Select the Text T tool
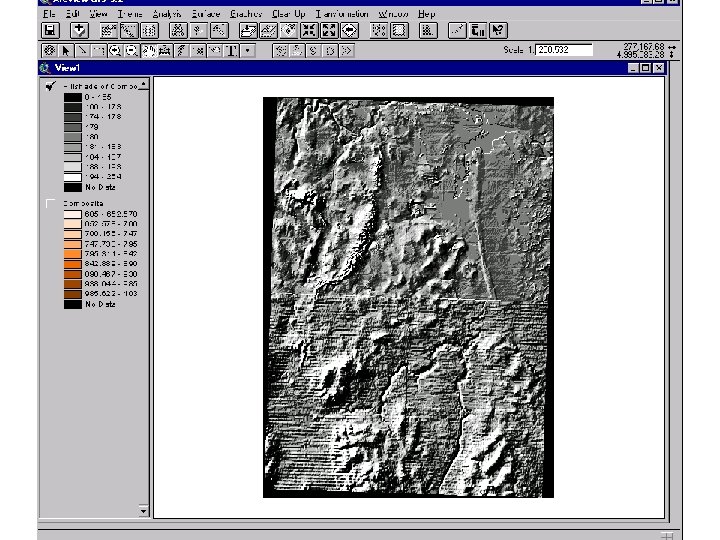The image size is (720, 540). [231, 51]
